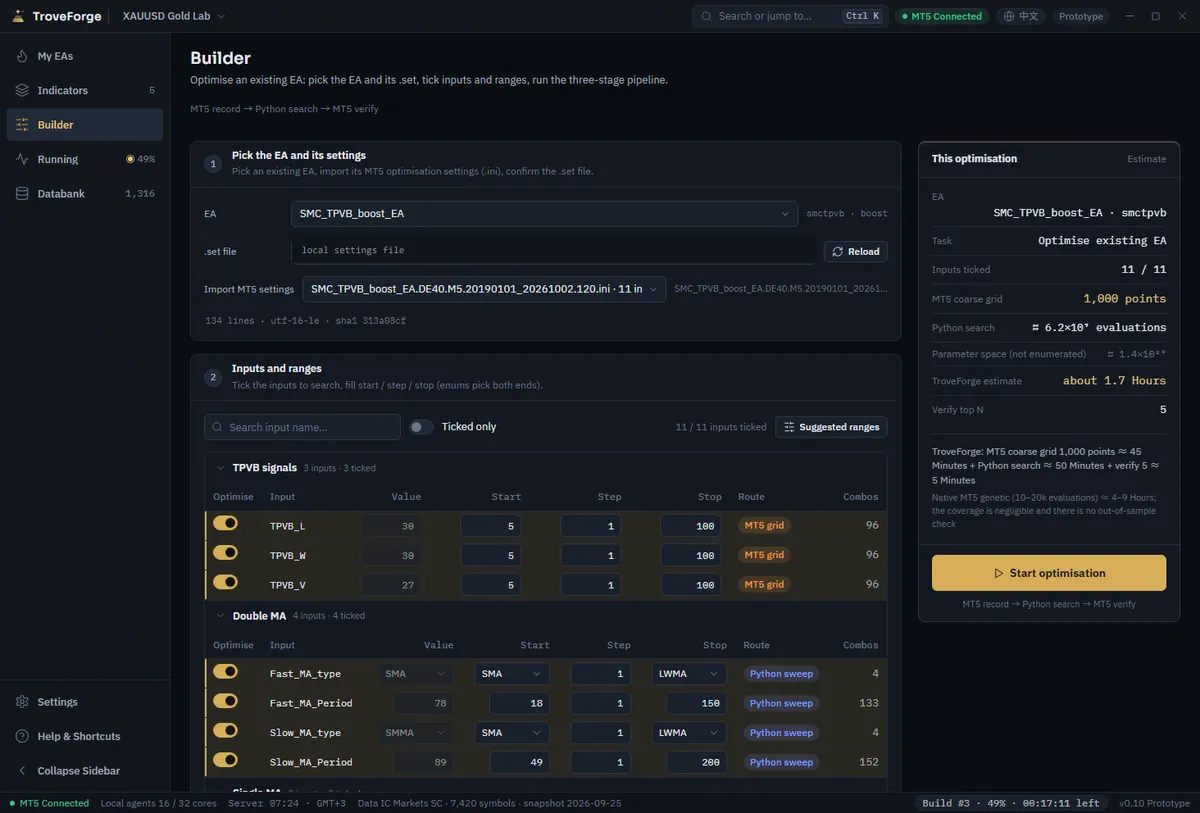
Task: Open Settings gear icon in sidebar
Action: tap(22, 702)
